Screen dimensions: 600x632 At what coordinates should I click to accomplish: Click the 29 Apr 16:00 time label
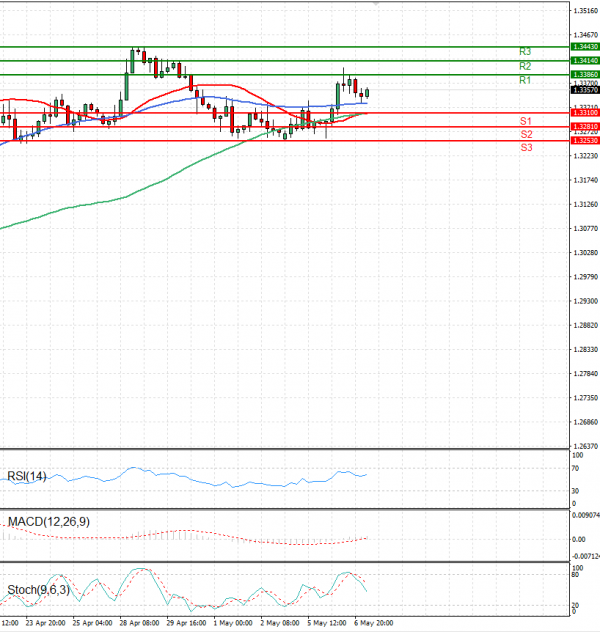coord(186,623)
